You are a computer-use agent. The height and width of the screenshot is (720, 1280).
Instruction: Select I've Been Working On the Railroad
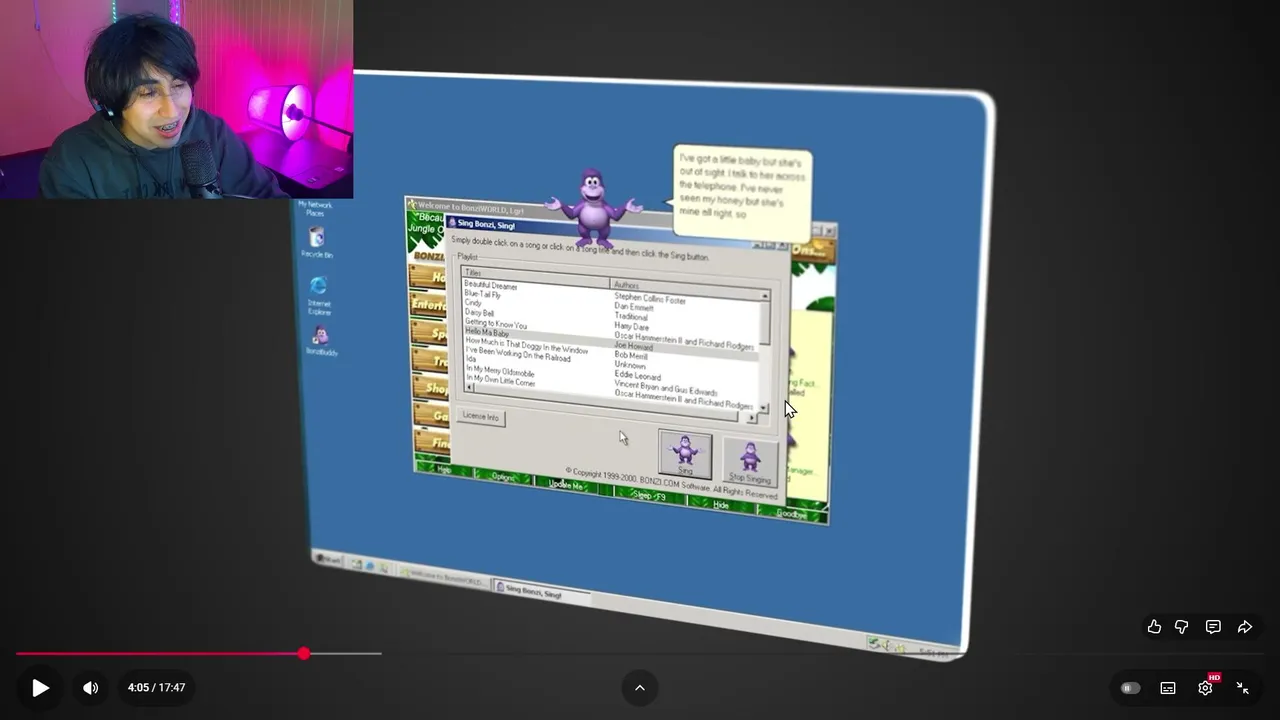coord(518,355)
